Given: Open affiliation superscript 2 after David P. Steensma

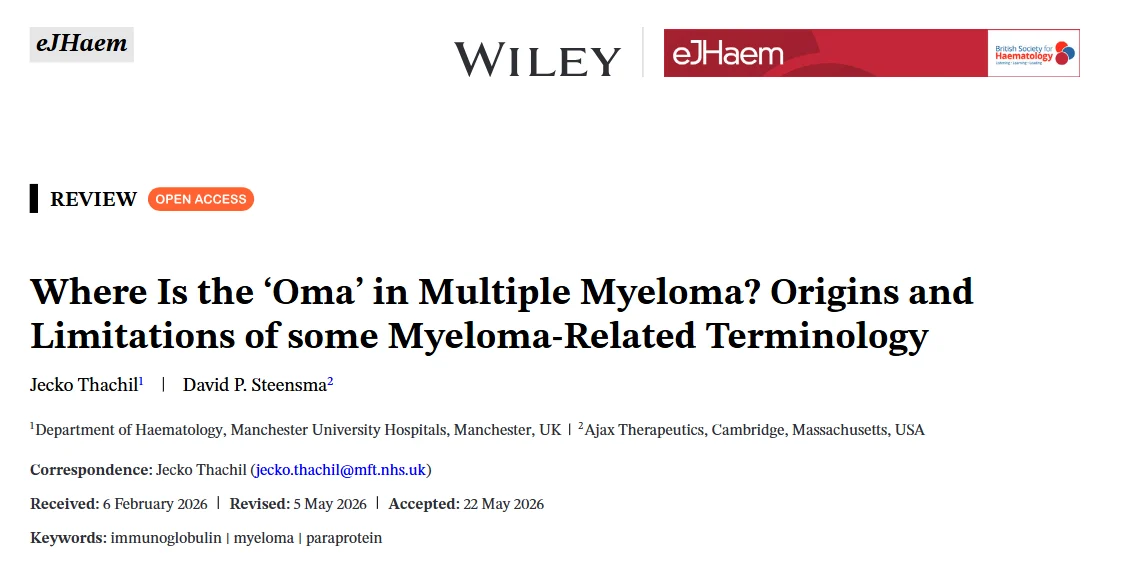Looking at the screenshot, I should [330, 381].
